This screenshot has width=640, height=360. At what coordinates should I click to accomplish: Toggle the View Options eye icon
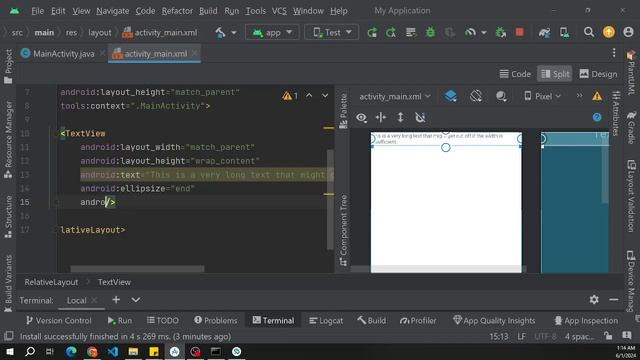361,118
